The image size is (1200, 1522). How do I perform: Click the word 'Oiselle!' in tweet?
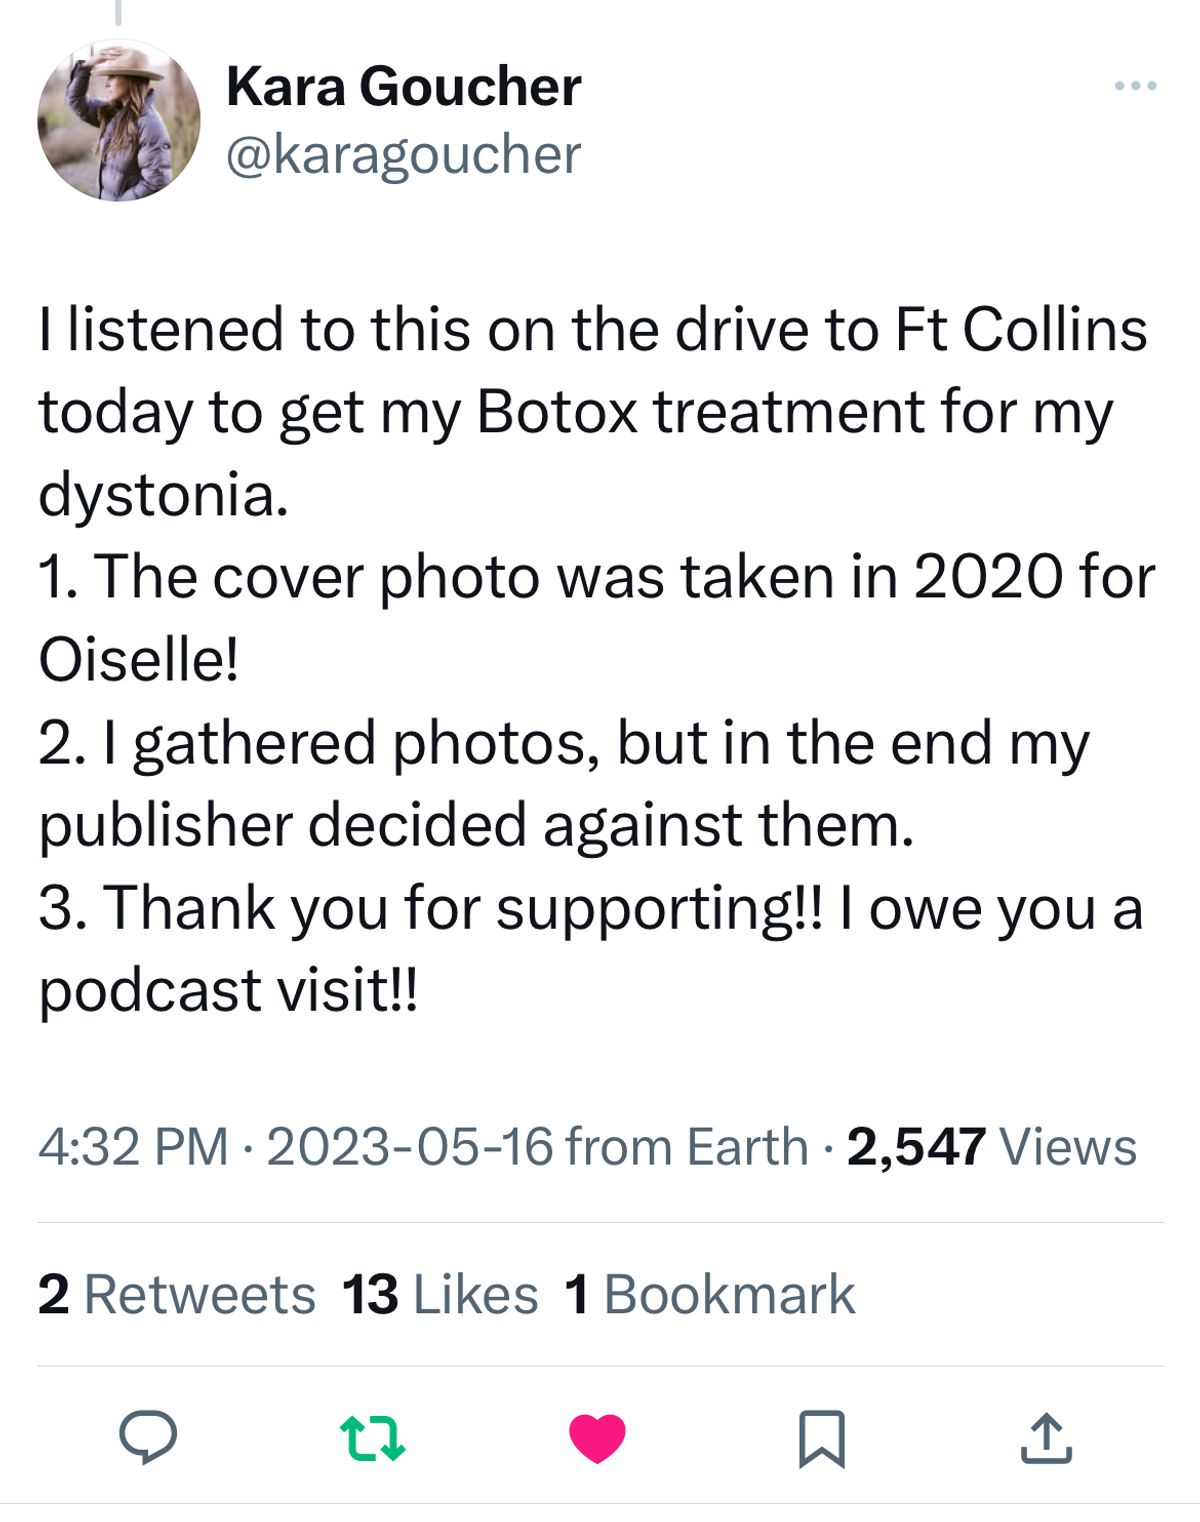pos(139,660)
